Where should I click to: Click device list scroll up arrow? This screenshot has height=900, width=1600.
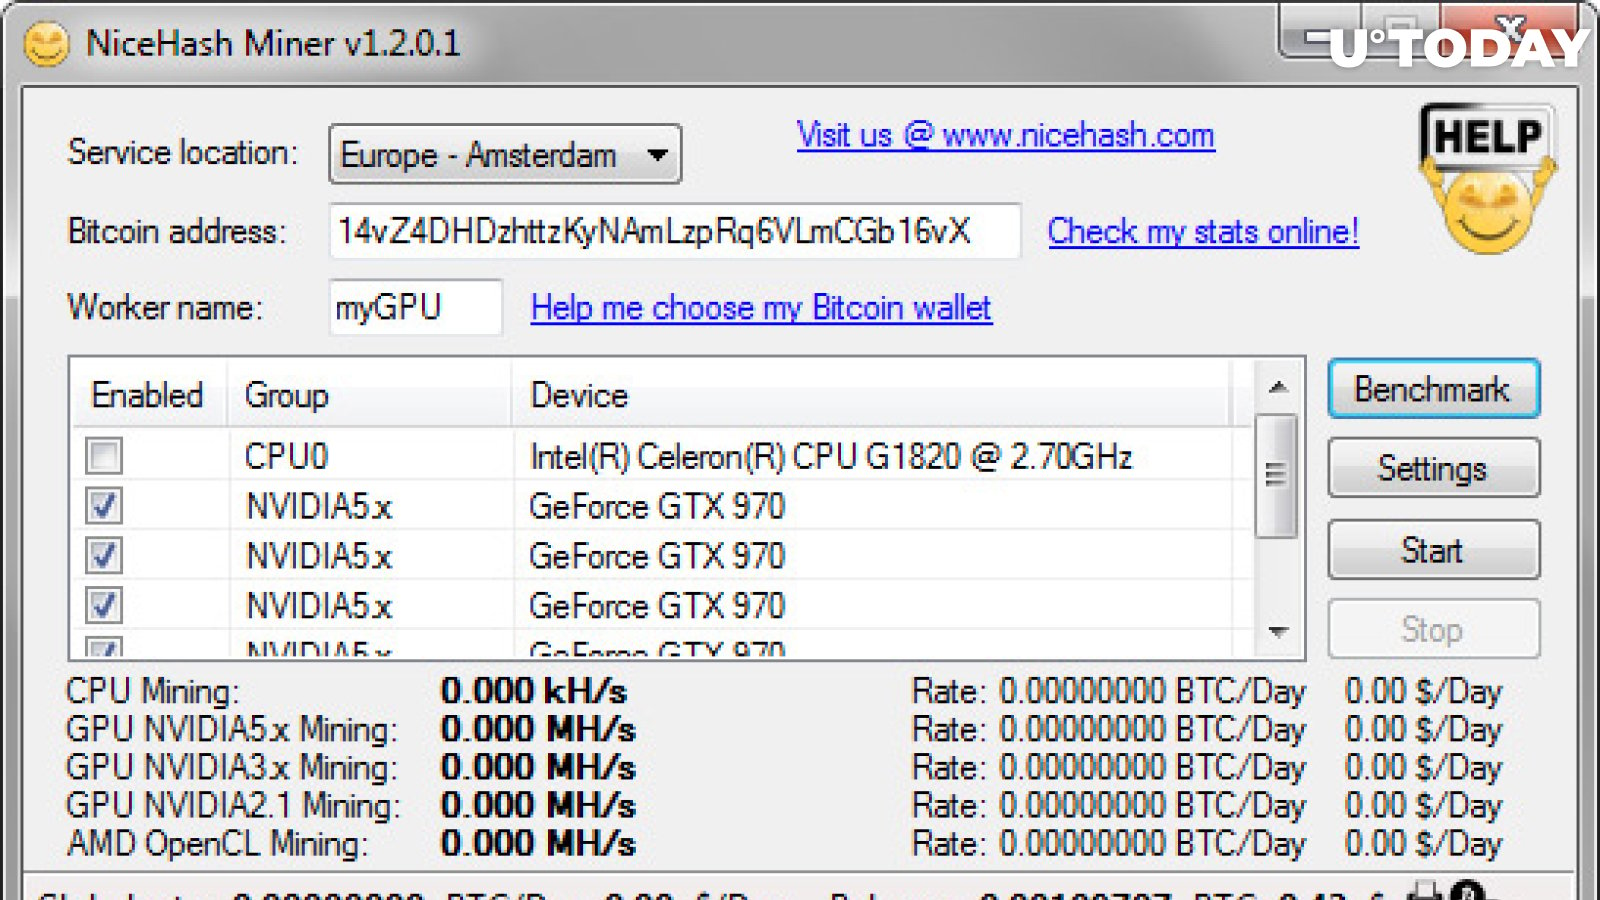1277,387
